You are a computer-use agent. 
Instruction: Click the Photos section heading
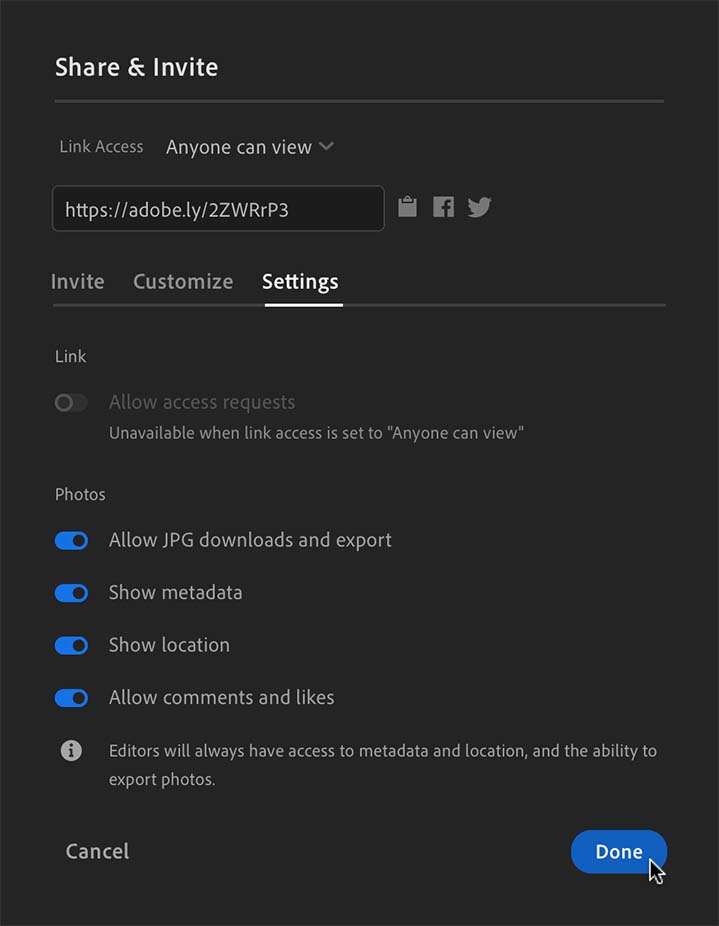(x=80, y=494)
